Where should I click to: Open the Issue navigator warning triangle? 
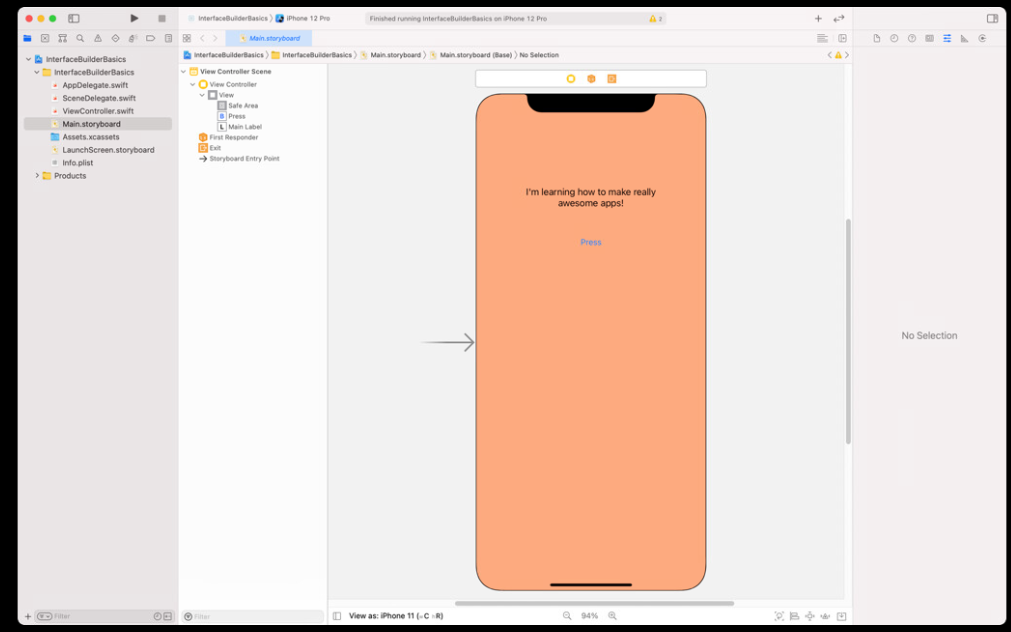coord(98,39)
